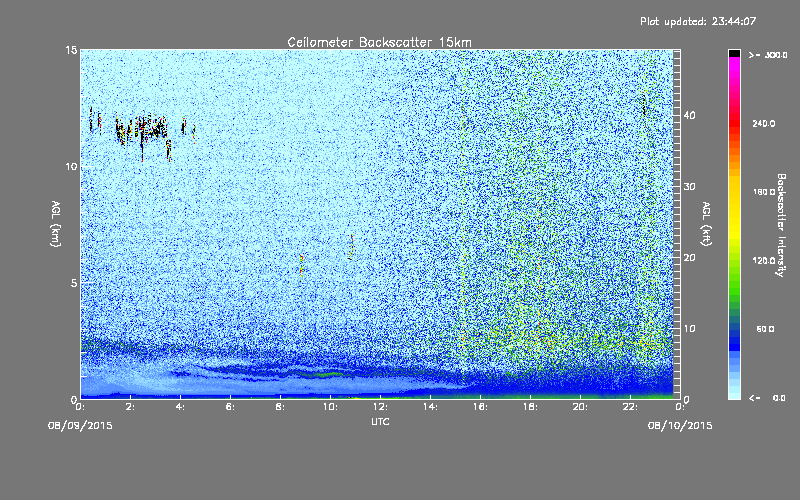Click the "5" tick on the km axis
Screen dimensions: 800x500
[x=74, y=283]
